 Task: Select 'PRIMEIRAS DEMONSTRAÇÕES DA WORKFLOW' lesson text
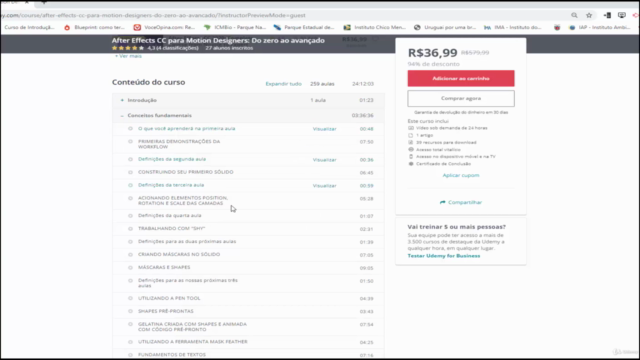pyautogui.click(x=179, y=144)
